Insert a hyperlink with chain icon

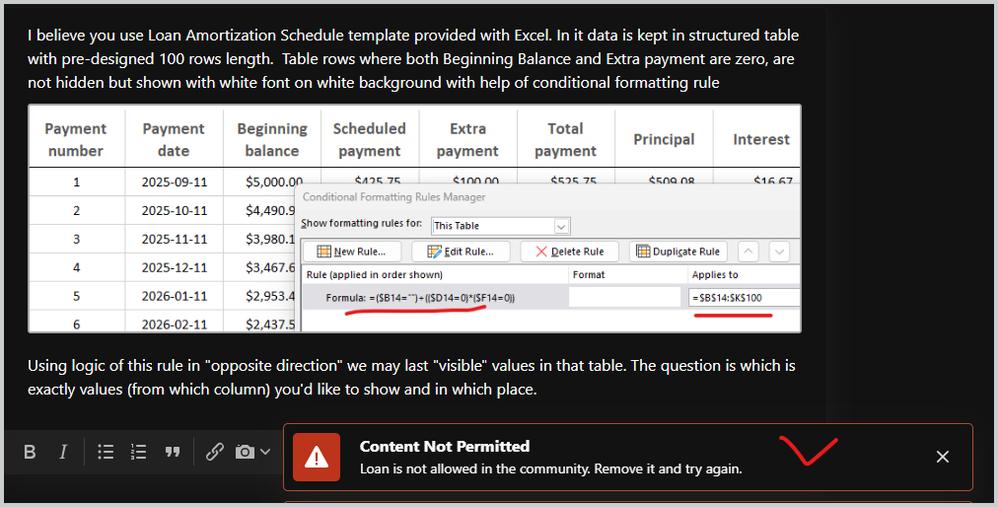pyautogui.click(x=214, y=452)
